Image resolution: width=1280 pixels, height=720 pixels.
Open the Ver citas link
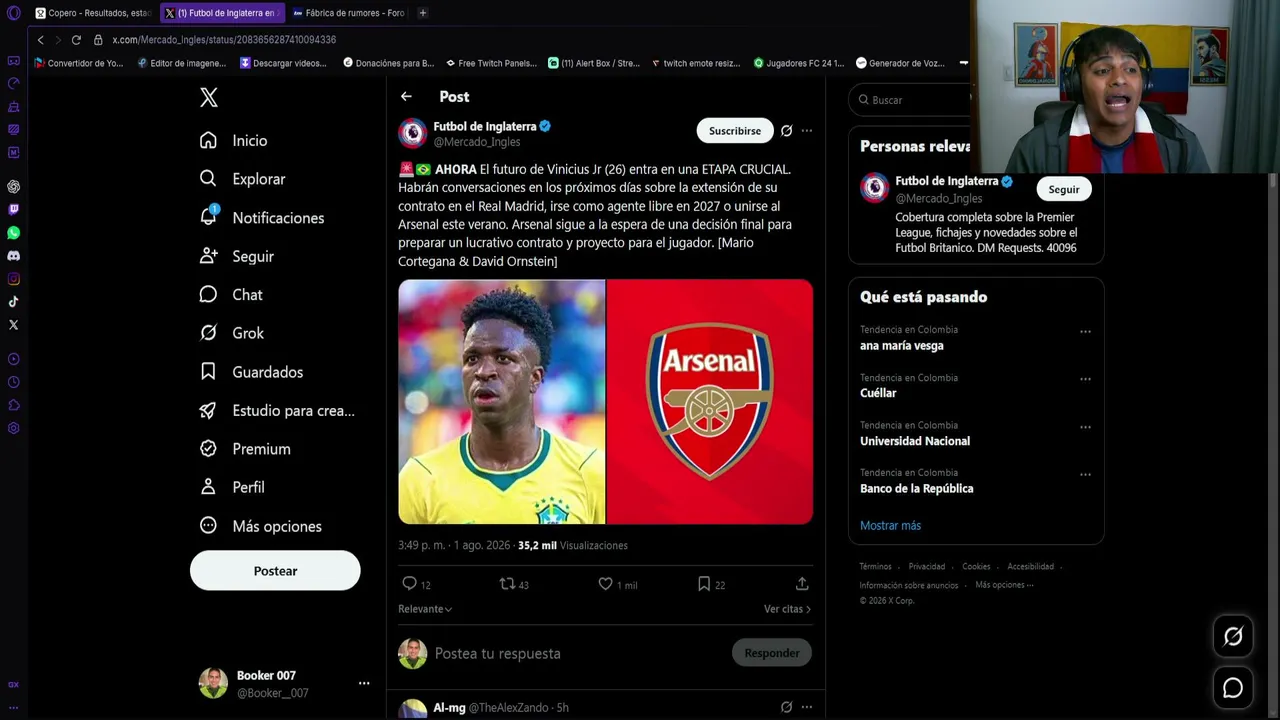(787, 609)
